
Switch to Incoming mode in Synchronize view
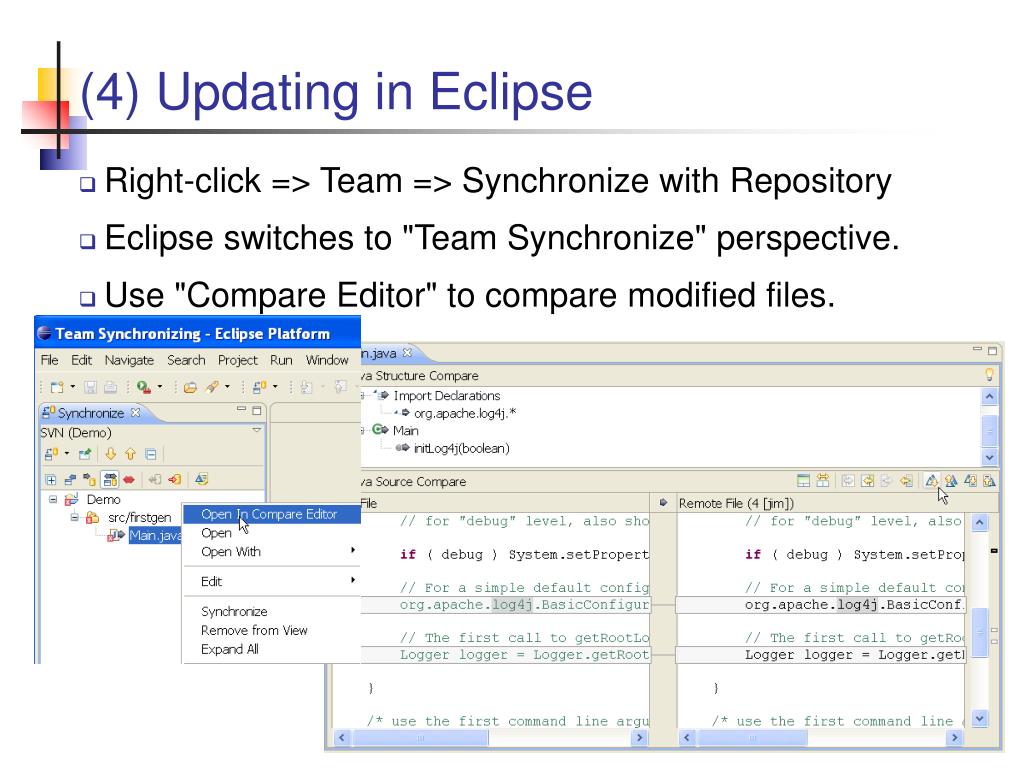[71, 480]
